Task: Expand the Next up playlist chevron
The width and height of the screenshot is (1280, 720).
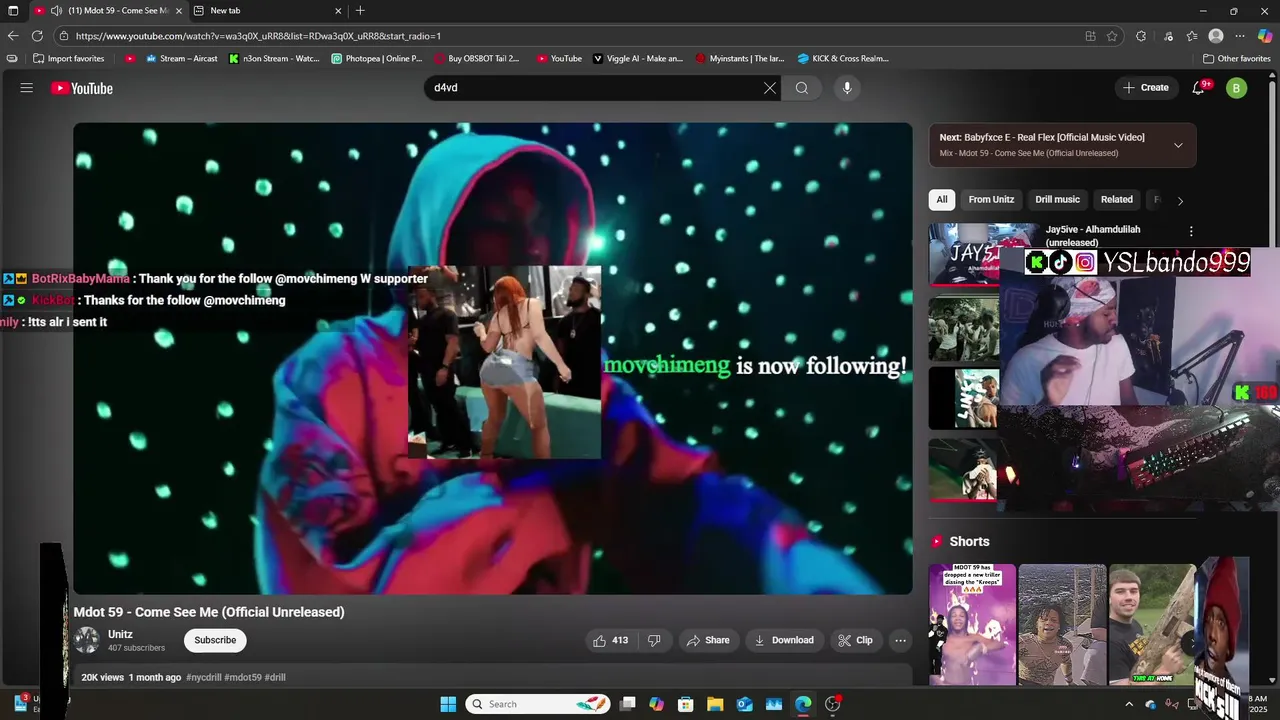Action: pyautogui.click(x=1178, y=145)
